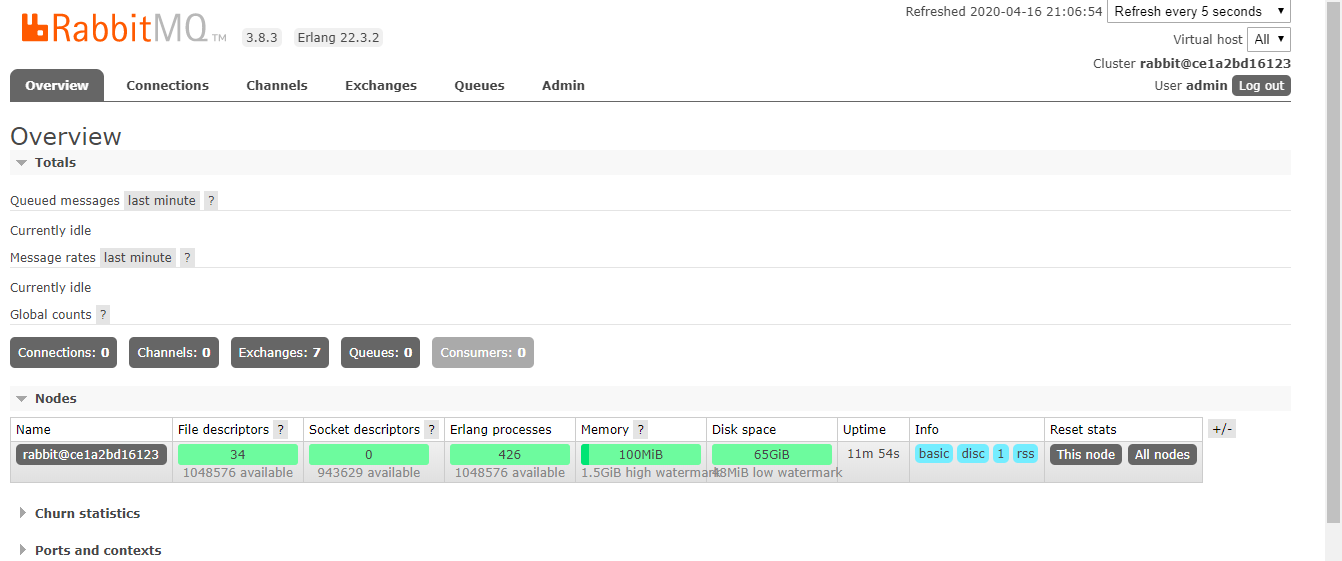Click the 3.8.3 version label

tap(262, 37)
